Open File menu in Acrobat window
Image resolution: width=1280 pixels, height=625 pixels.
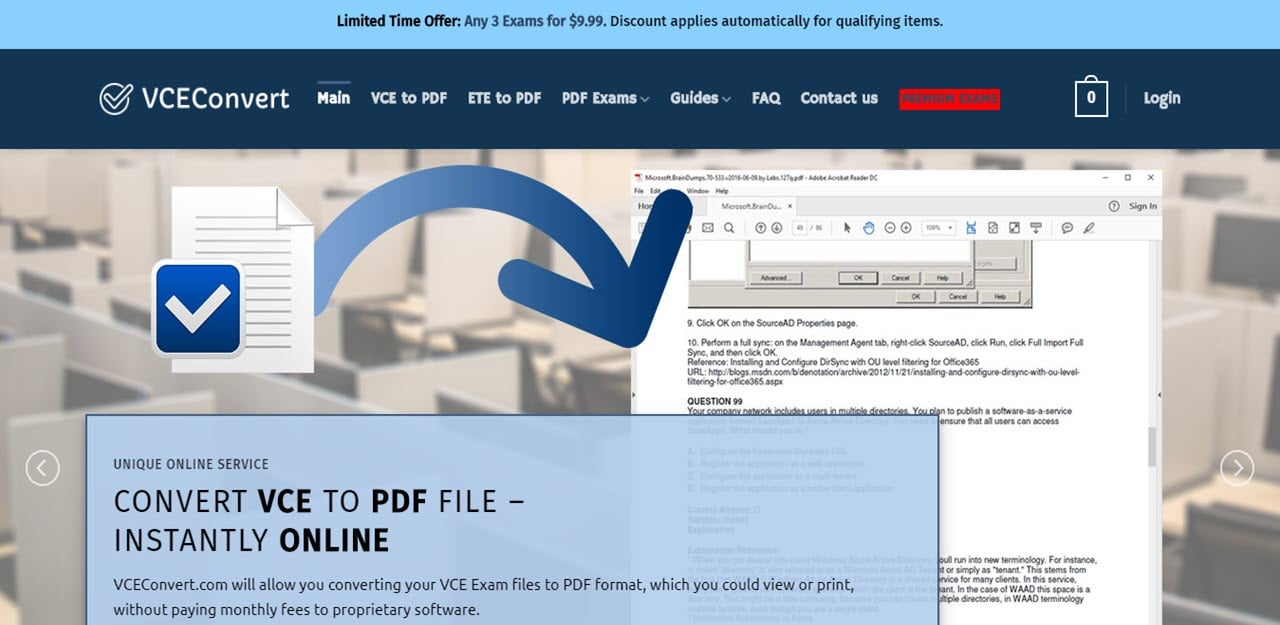639,191
